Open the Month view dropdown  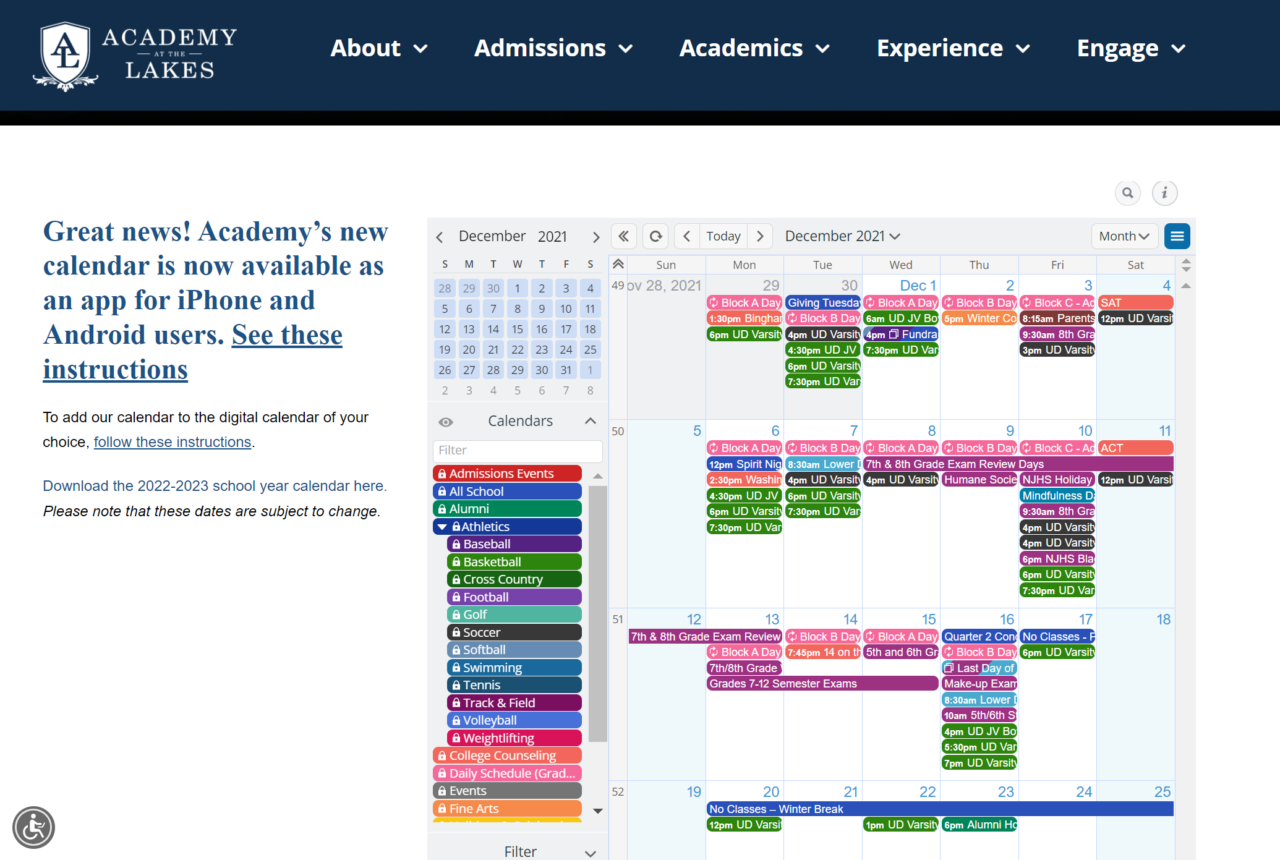click(x=1124, y=236)
